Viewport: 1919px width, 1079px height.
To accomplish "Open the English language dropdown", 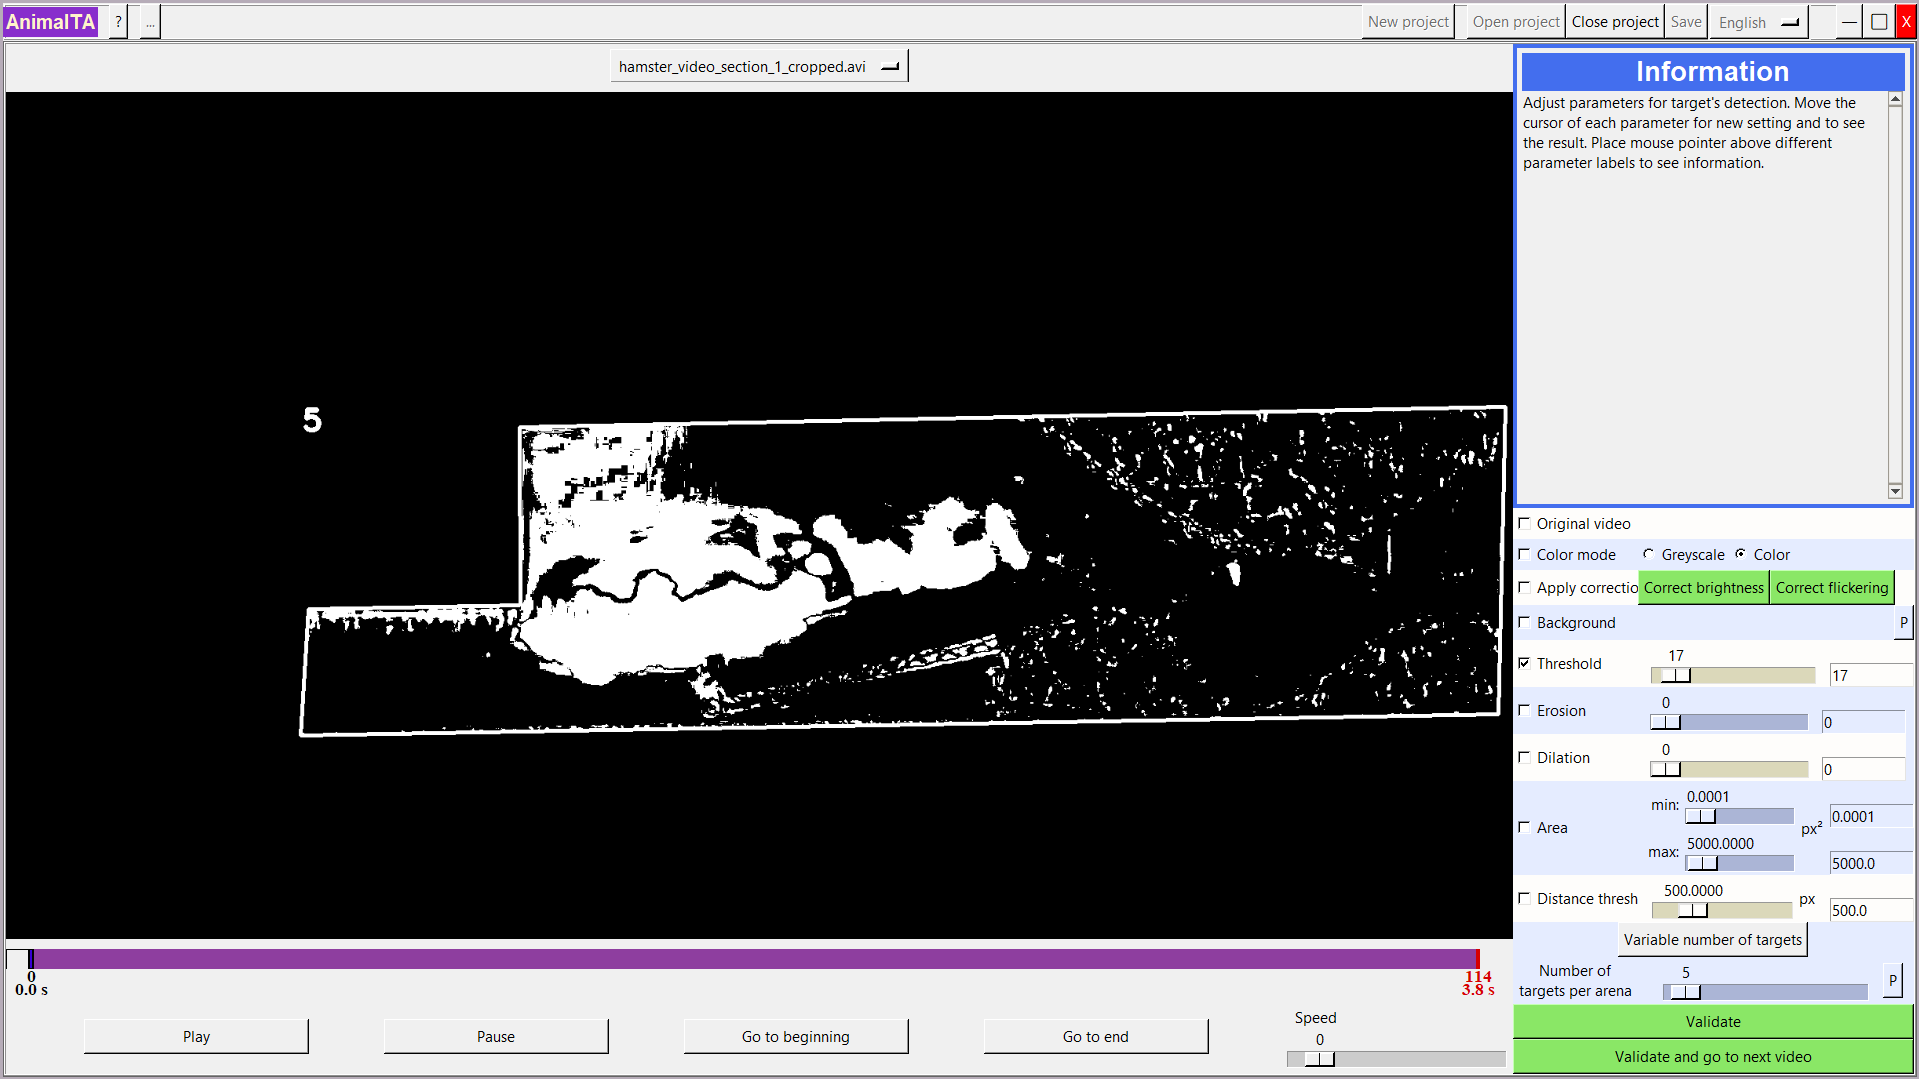I will click(1758, 22).
